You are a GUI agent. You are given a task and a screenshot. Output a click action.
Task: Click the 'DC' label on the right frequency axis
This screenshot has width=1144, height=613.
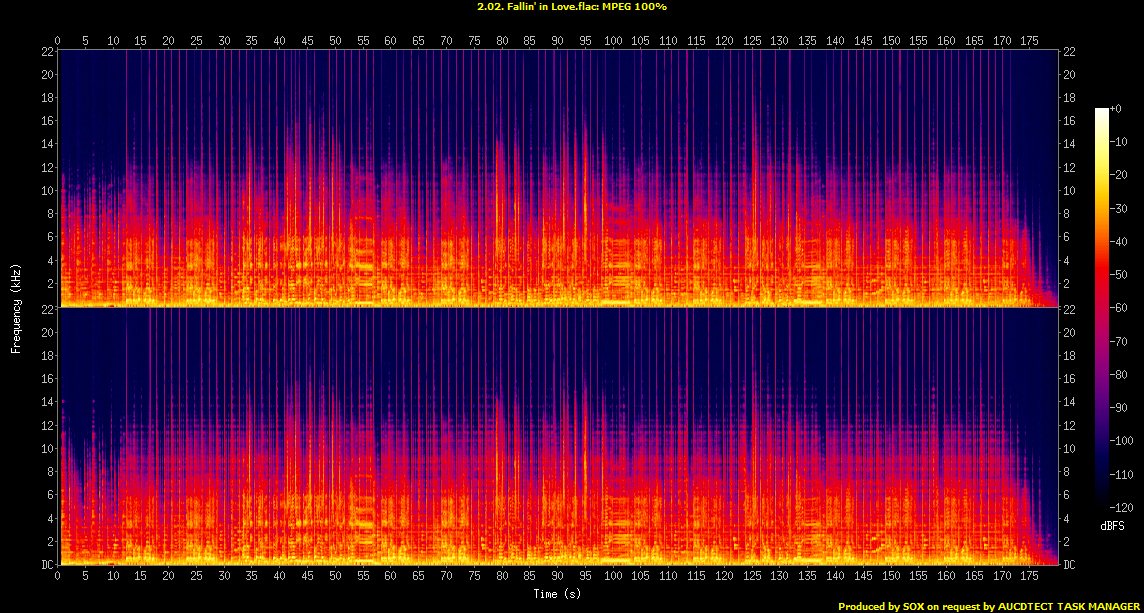1071,565
